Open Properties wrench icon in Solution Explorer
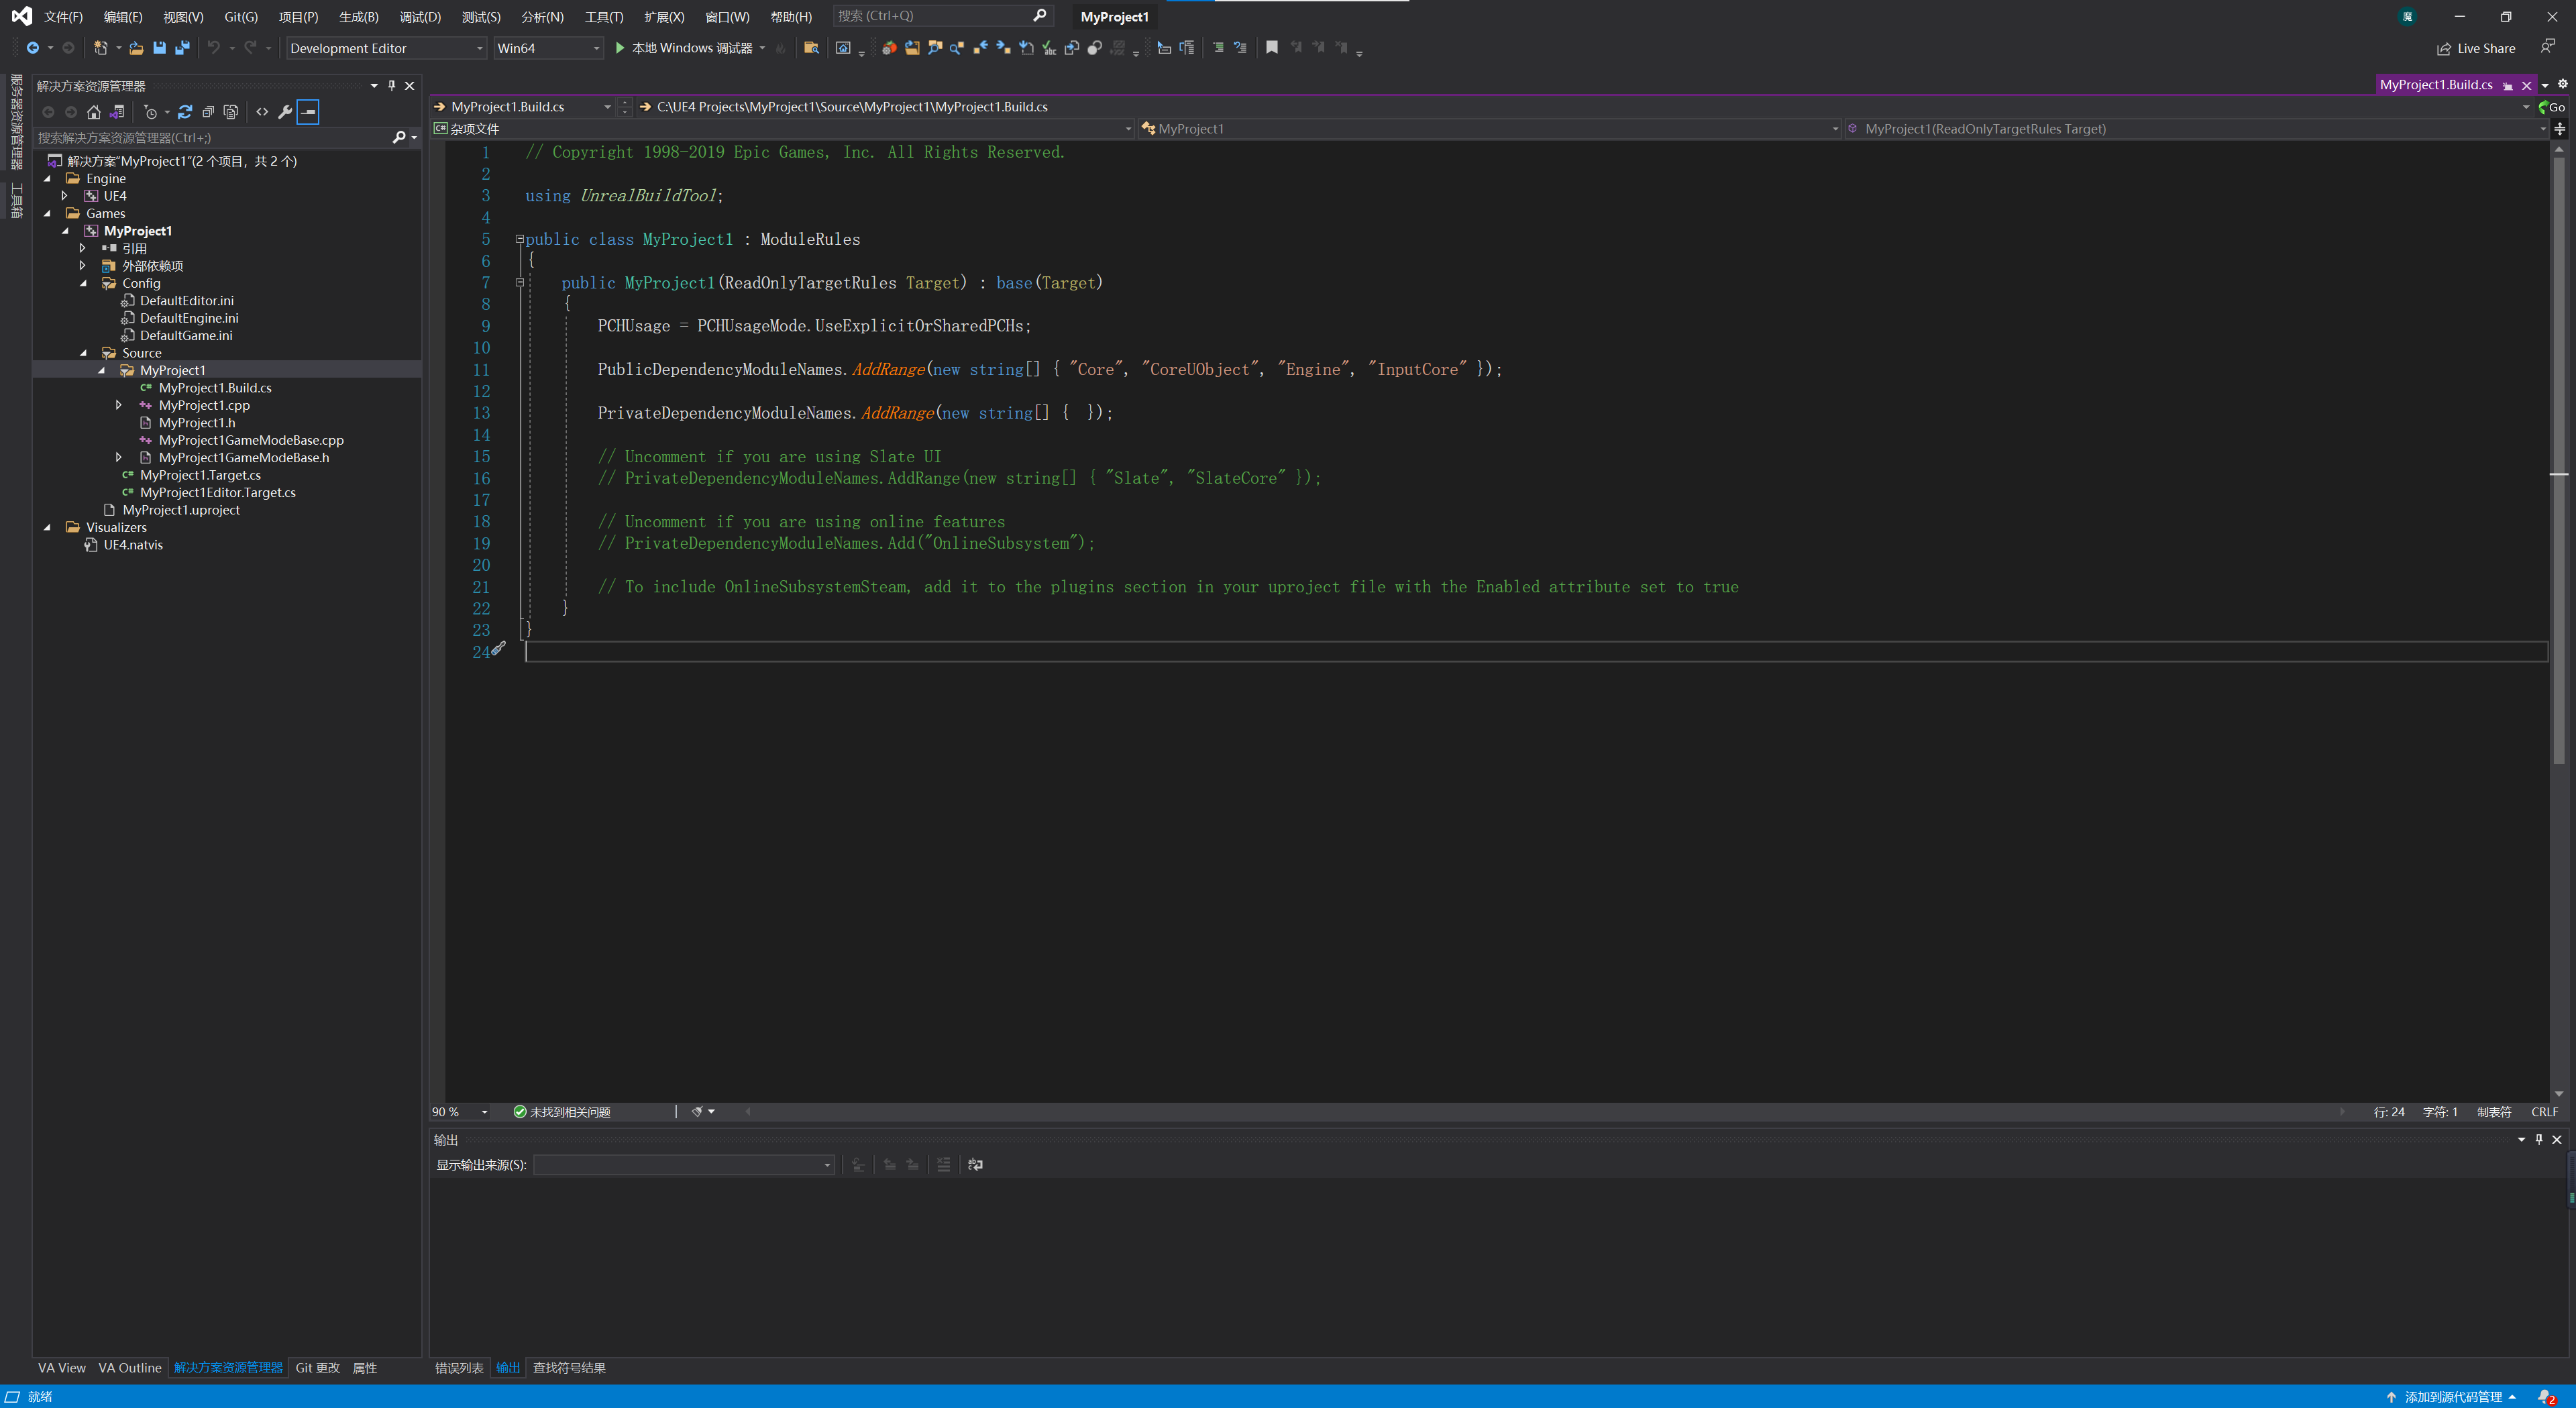 coord(285,112)
